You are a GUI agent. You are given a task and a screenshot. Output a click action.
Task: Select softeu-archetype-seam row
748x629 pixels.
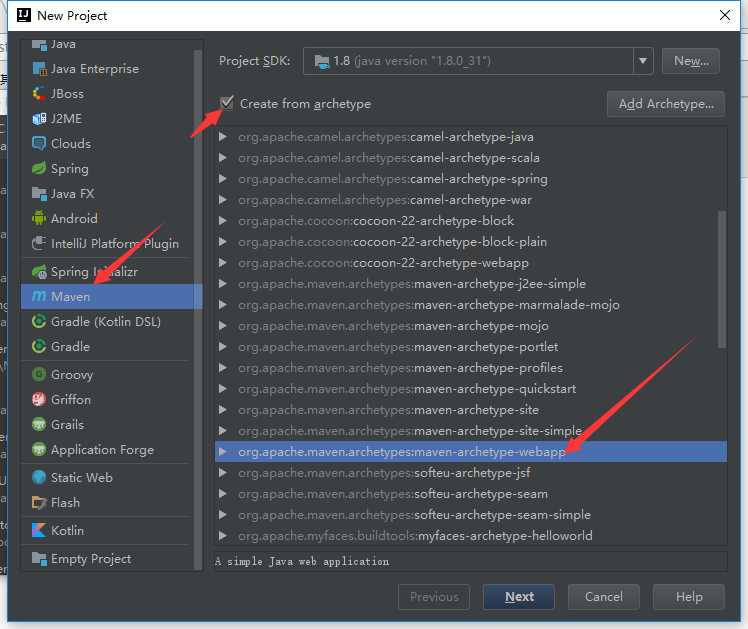(x=471, y=494)
